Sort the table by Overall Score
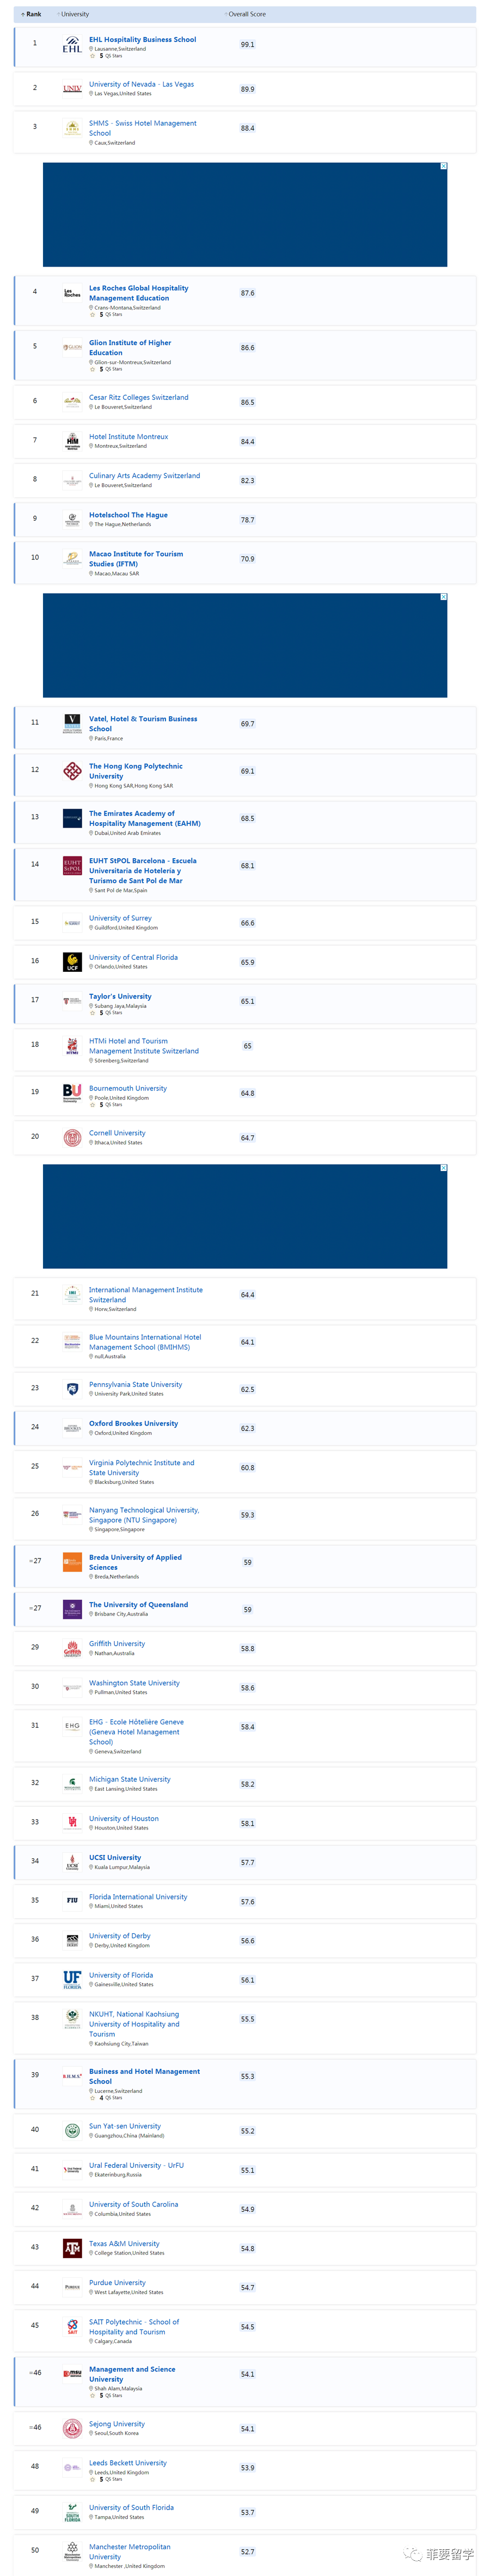Image resolution: width=490 pixels, height=2576 pixels. pos(246,14)
